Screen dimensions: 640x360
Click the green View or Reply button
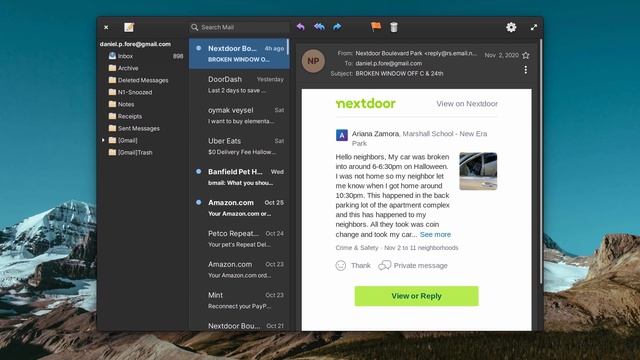click(x=416, y=296)
